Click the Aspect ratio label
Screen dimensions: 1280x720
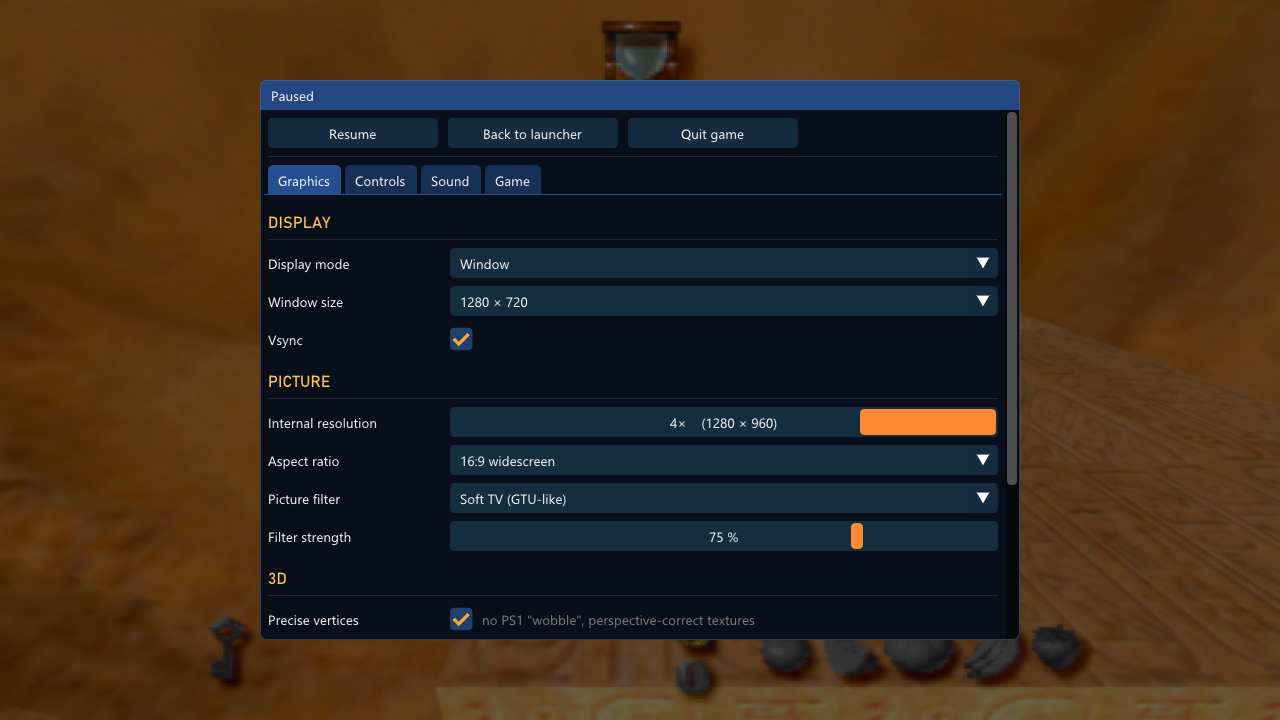tap(303, 461)
